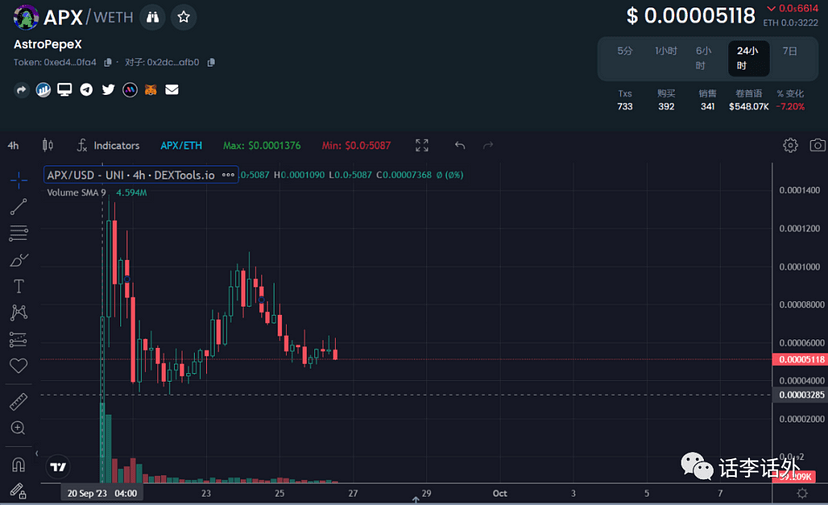The height and width of the screenshot is (505, 828).
Task: Toggle magnet snap mode
Action: [x=18, y=465]
